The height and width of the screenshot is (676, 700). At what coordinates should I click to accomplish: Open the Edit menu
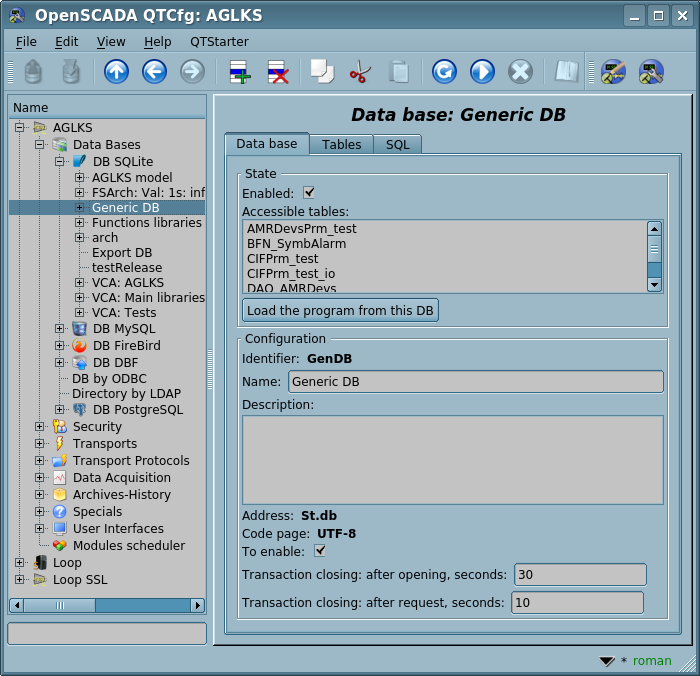click(x=67, y=42)
